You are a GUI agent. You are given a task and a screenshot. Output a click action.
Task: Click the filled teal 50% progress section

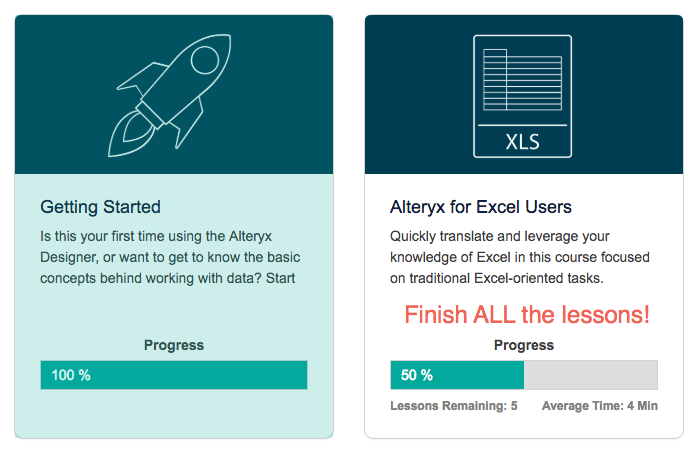(457, 375)
